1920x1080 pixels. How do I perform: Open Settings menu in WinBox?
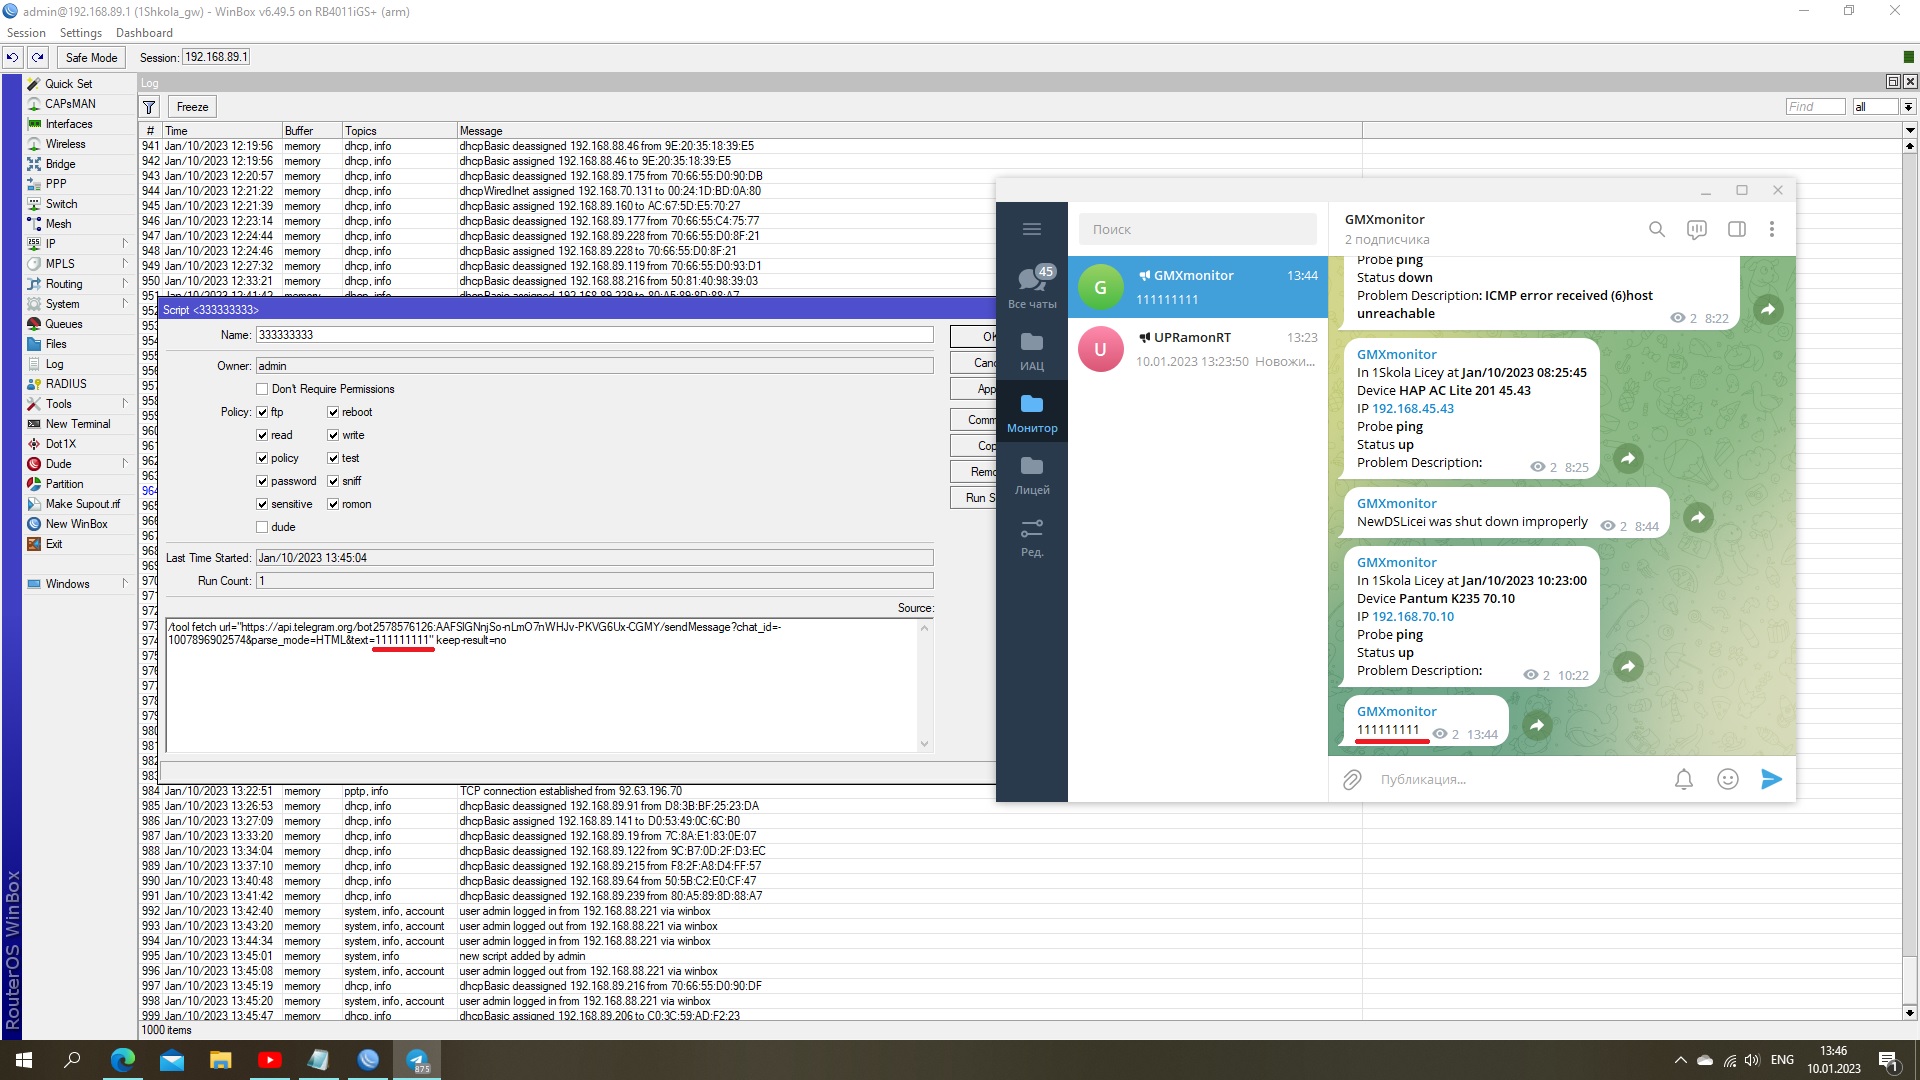coord(81,33)
